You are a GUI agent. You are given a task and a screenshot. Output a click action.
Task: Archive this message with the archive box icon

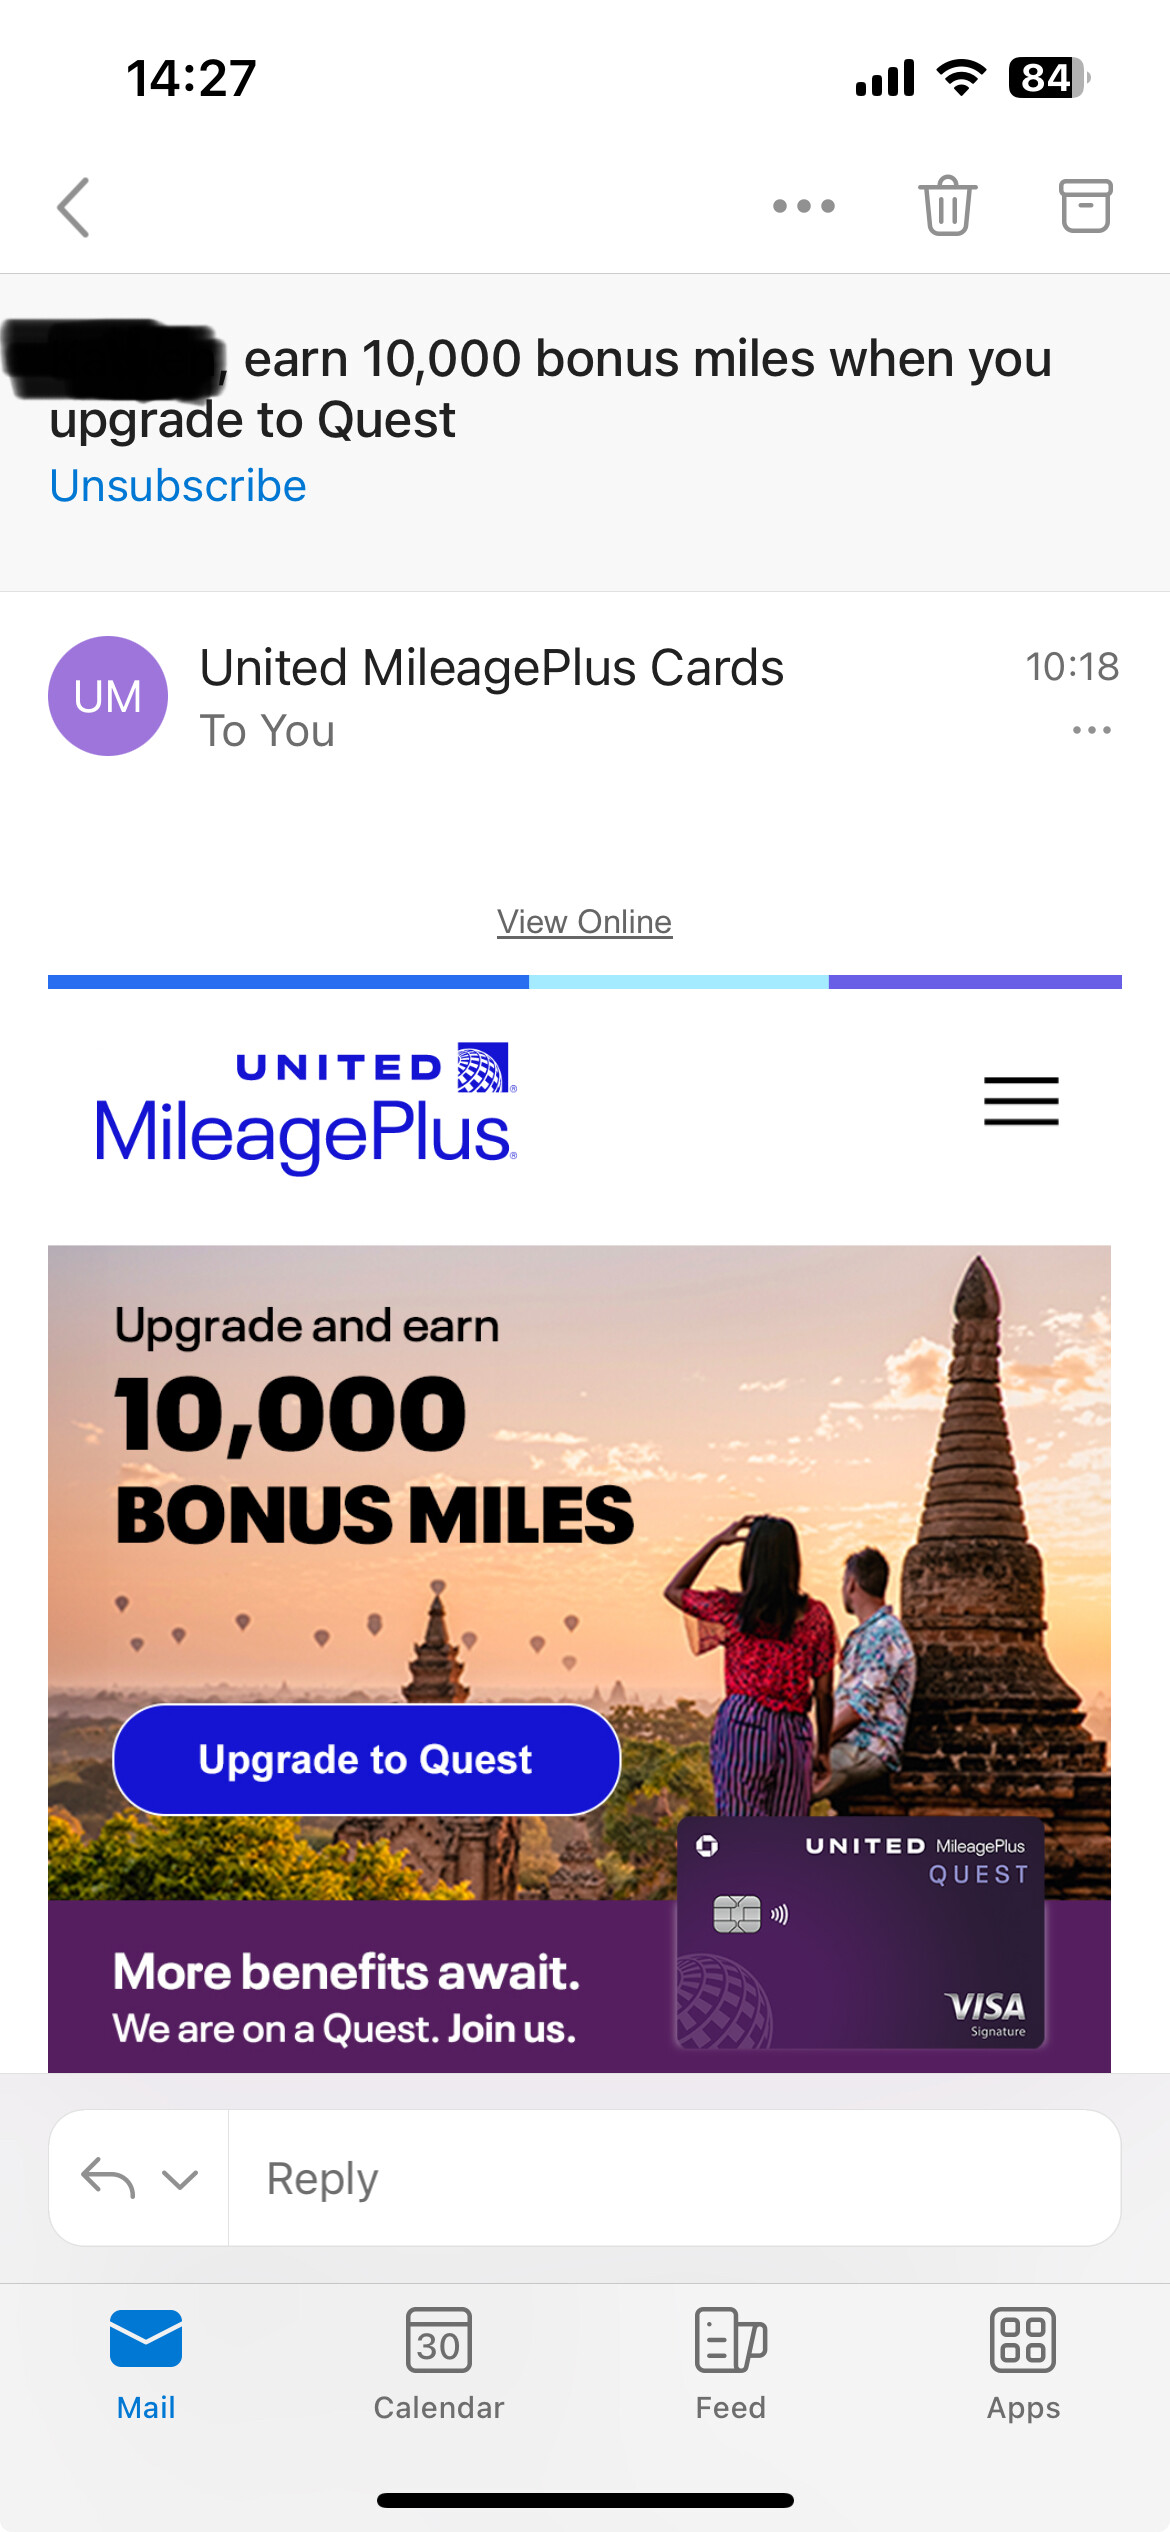(x=1085, y=206)
